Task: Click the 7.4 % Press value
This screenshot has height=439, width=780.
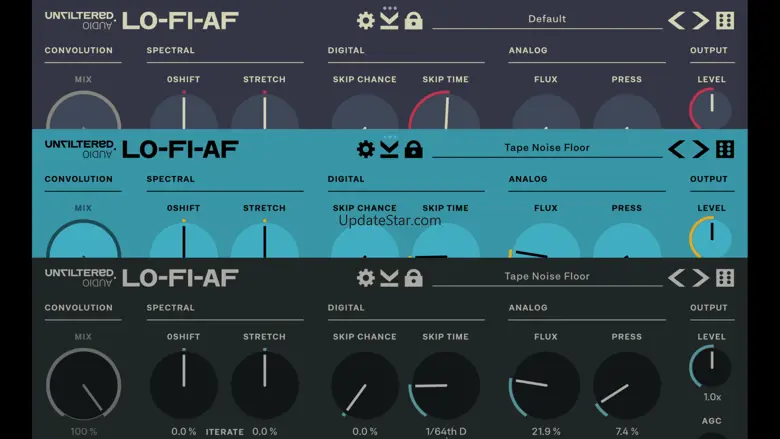Action: pos(627,432)
